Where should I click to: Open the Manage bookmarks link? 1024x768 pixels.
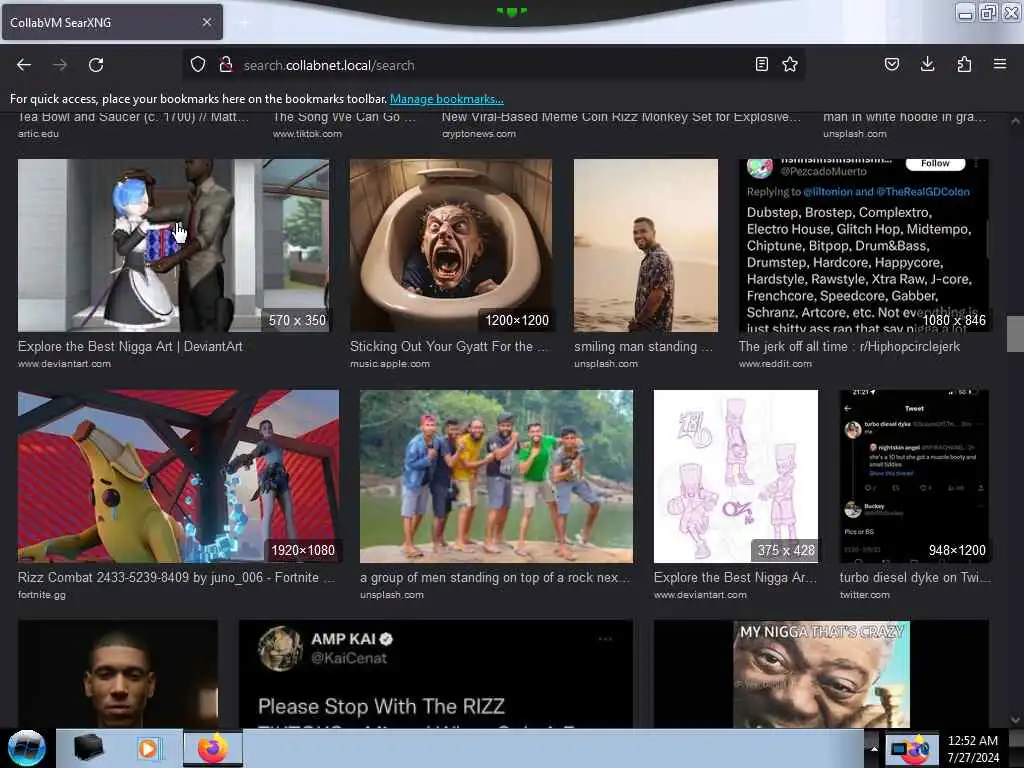click(447, 99)
